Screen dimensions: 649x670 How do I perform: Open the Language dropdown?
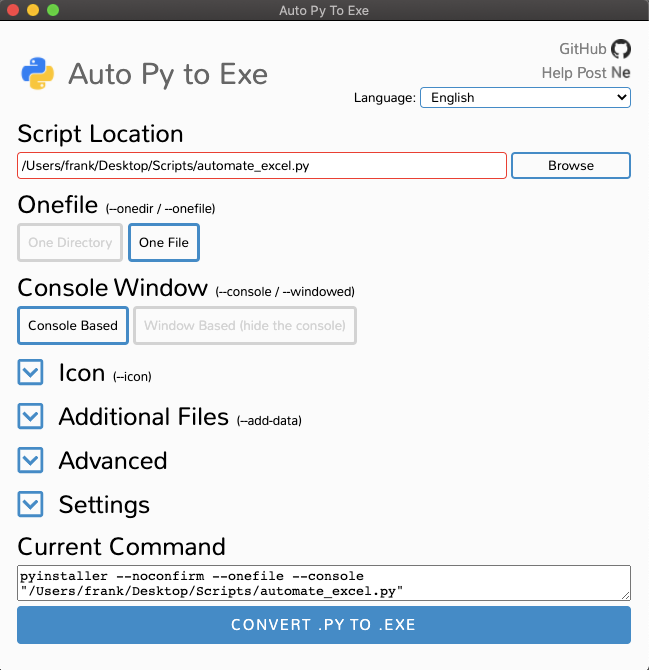pos(525,97)
